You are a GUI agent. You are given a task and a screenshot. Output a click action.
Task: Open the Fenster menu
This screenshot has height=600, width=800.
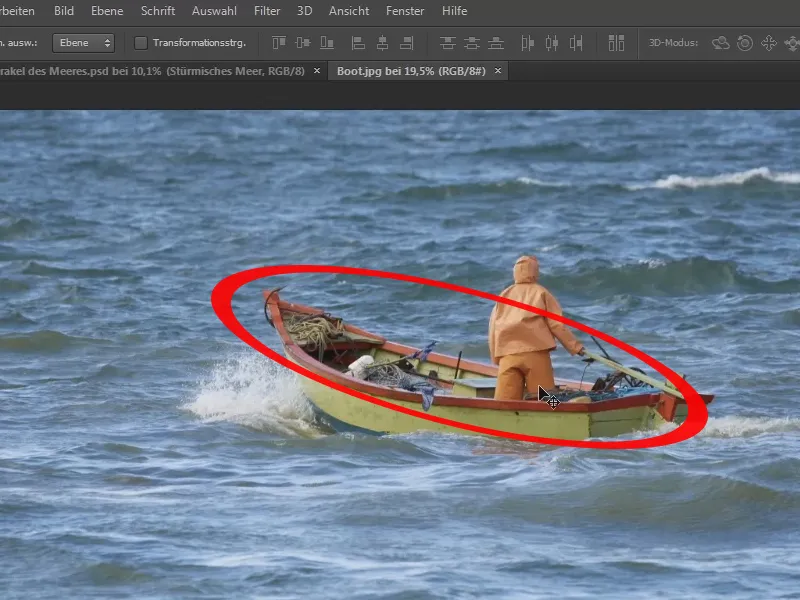pos(405,11)
